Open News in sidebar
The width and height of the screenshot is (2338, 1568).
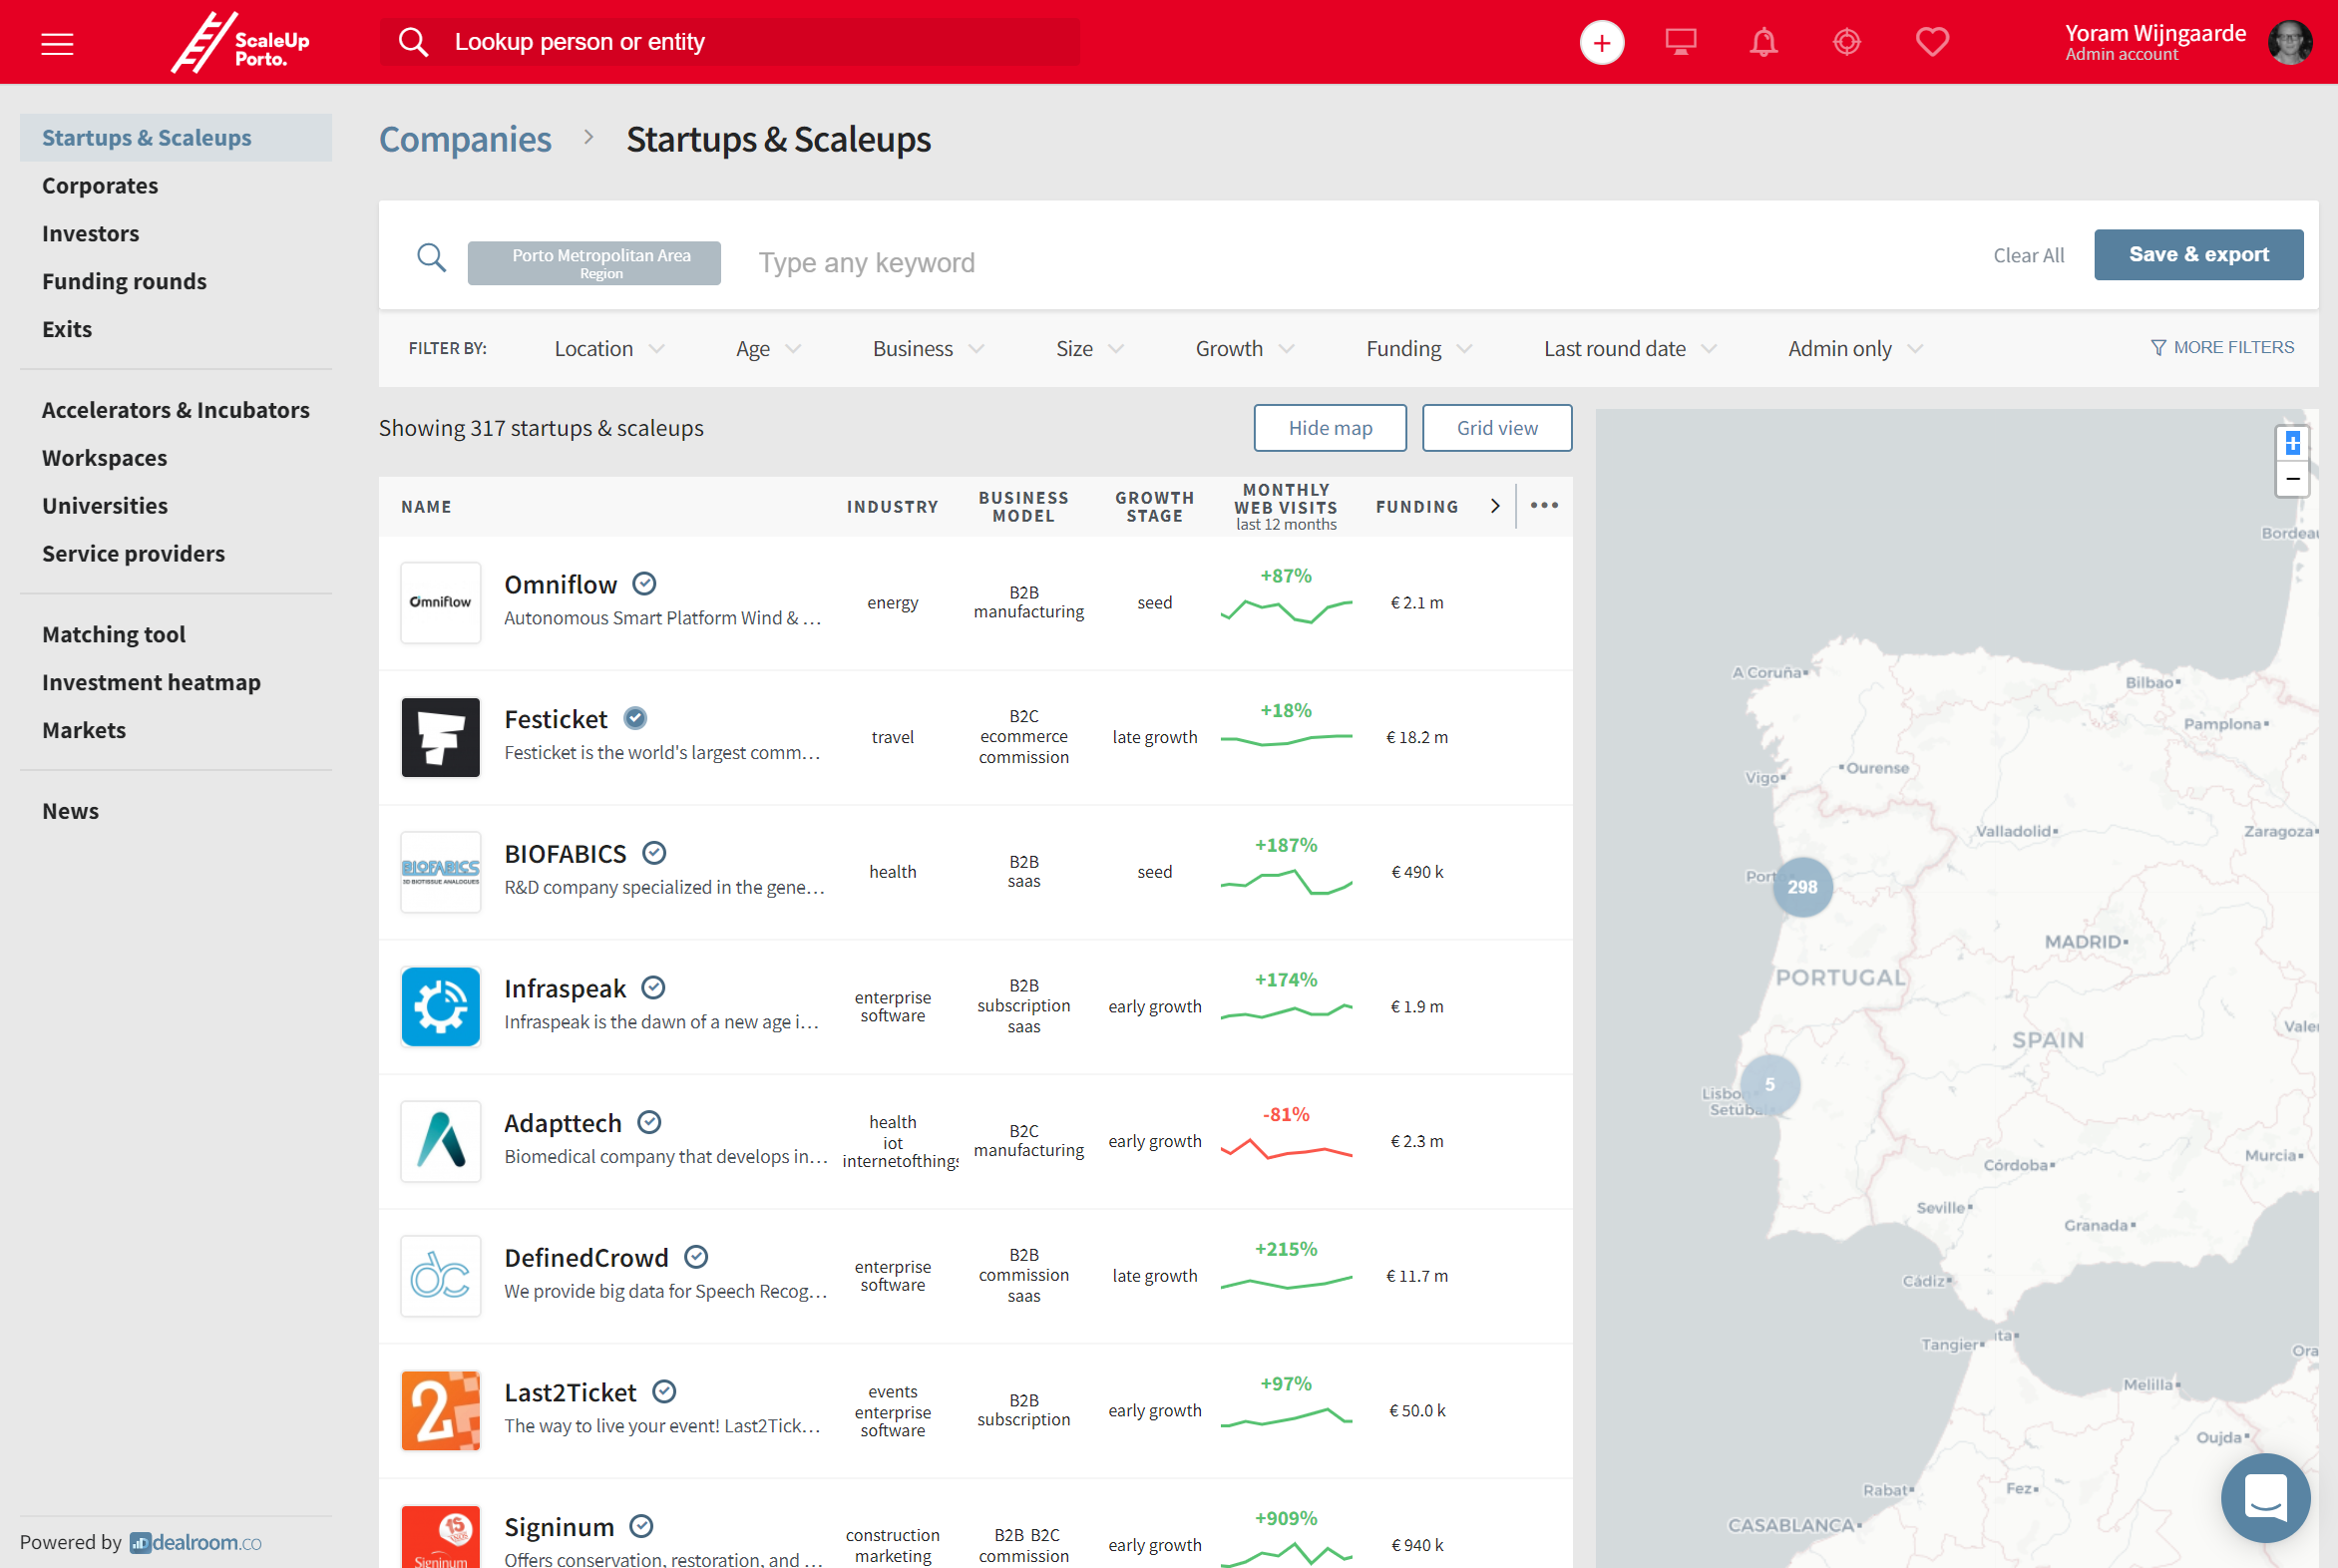point(71,811)
